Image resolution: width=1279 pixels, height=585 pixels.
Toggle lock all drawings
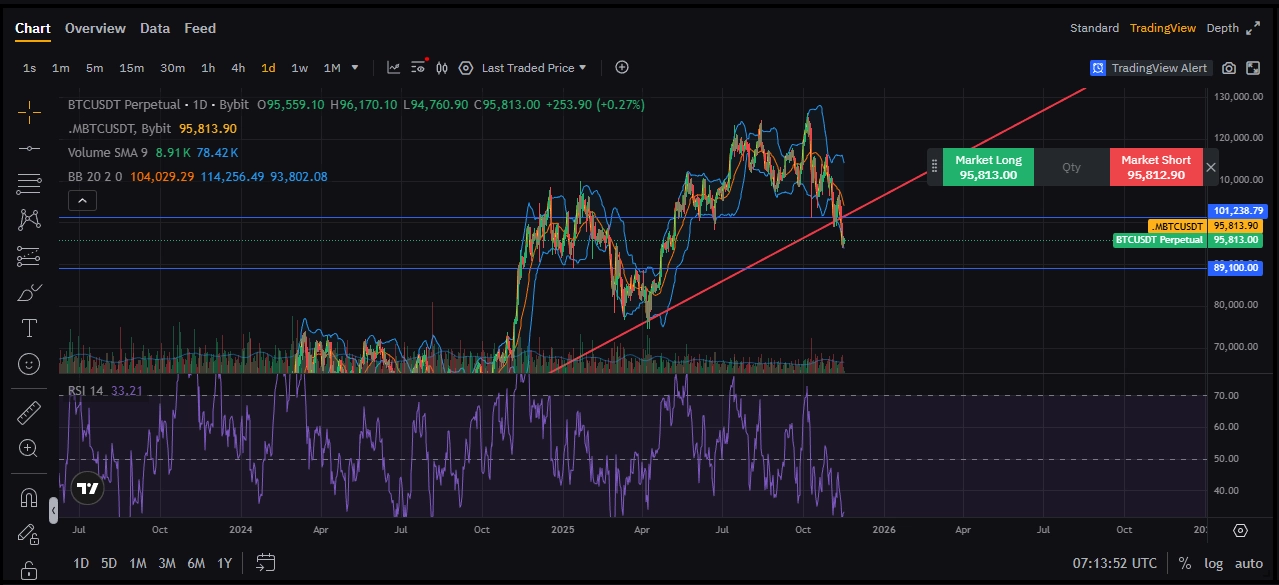29,572
